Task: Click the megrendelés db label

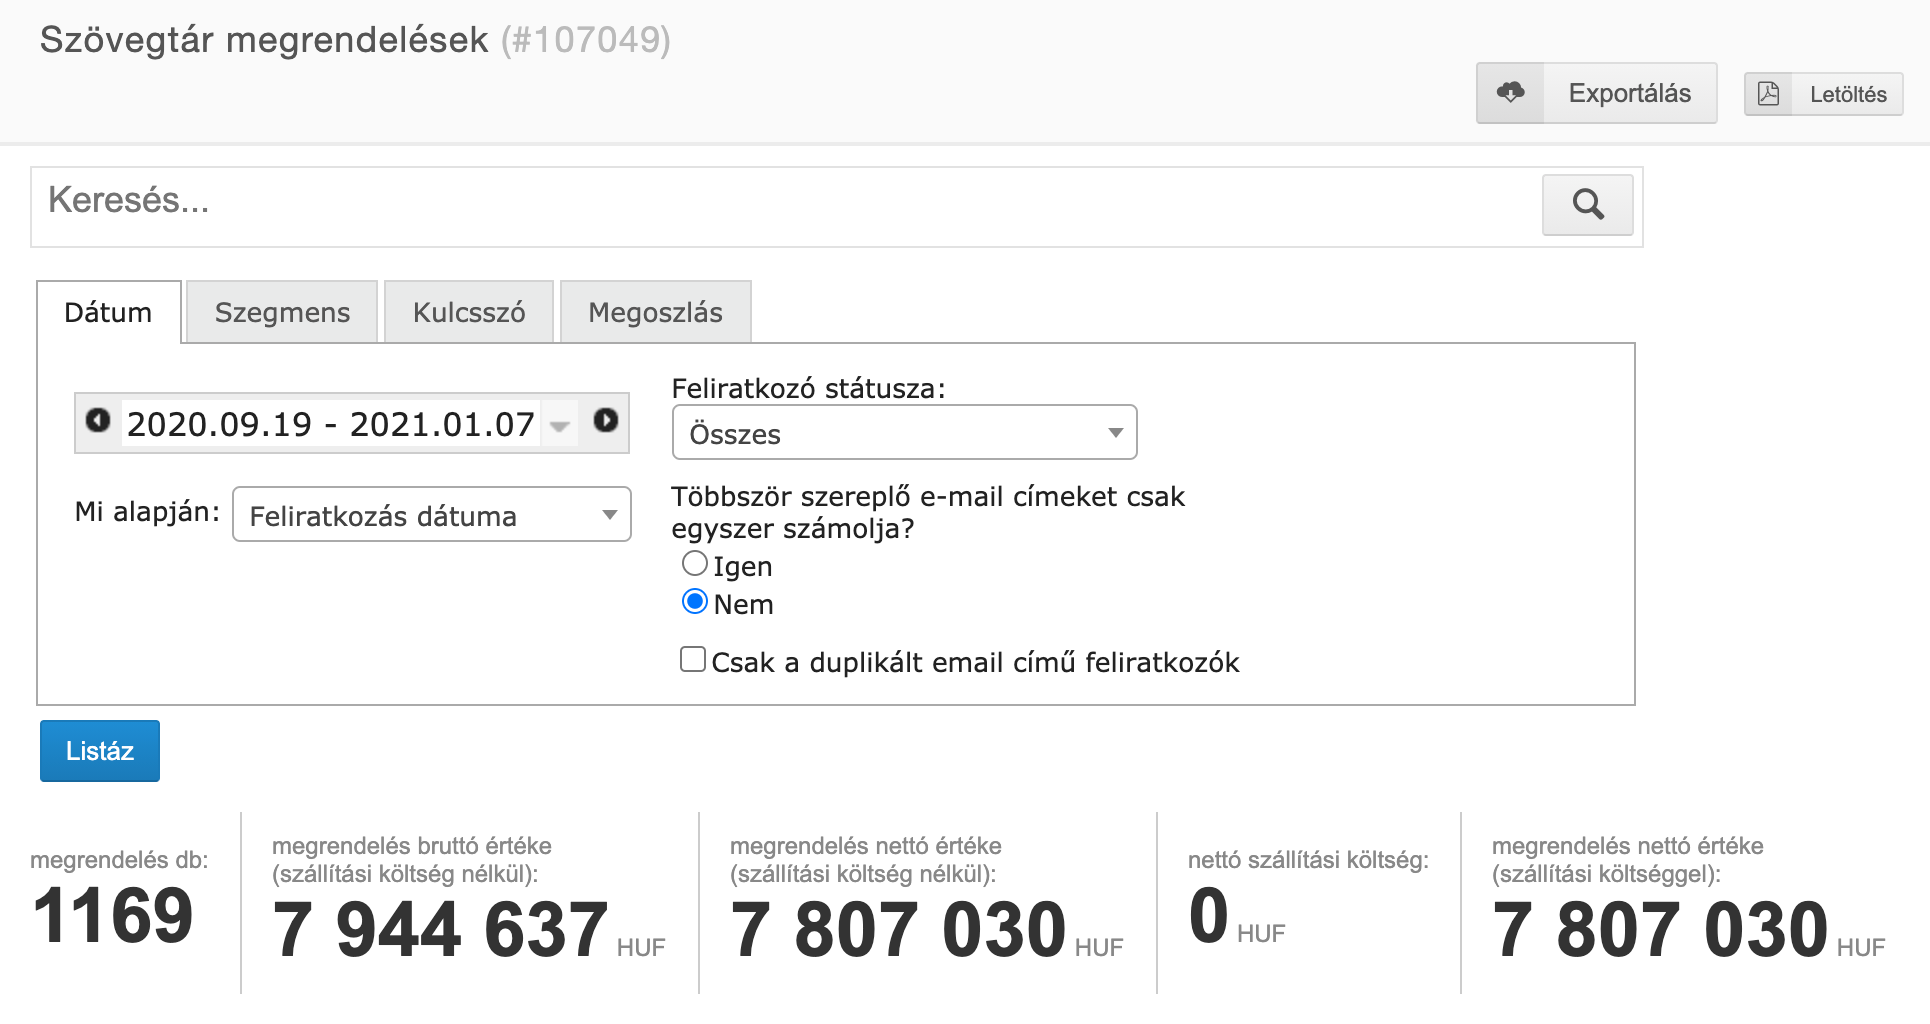Action: [x=119, y=860]
